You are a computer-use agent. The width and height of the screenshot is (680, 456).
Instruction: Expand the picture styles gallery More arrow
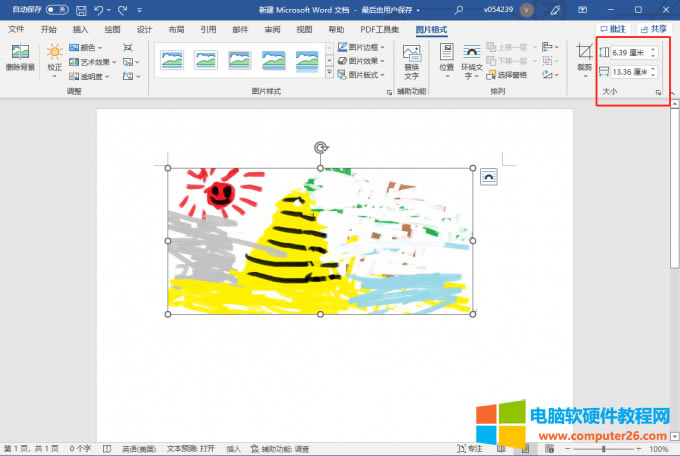point(330,73)
